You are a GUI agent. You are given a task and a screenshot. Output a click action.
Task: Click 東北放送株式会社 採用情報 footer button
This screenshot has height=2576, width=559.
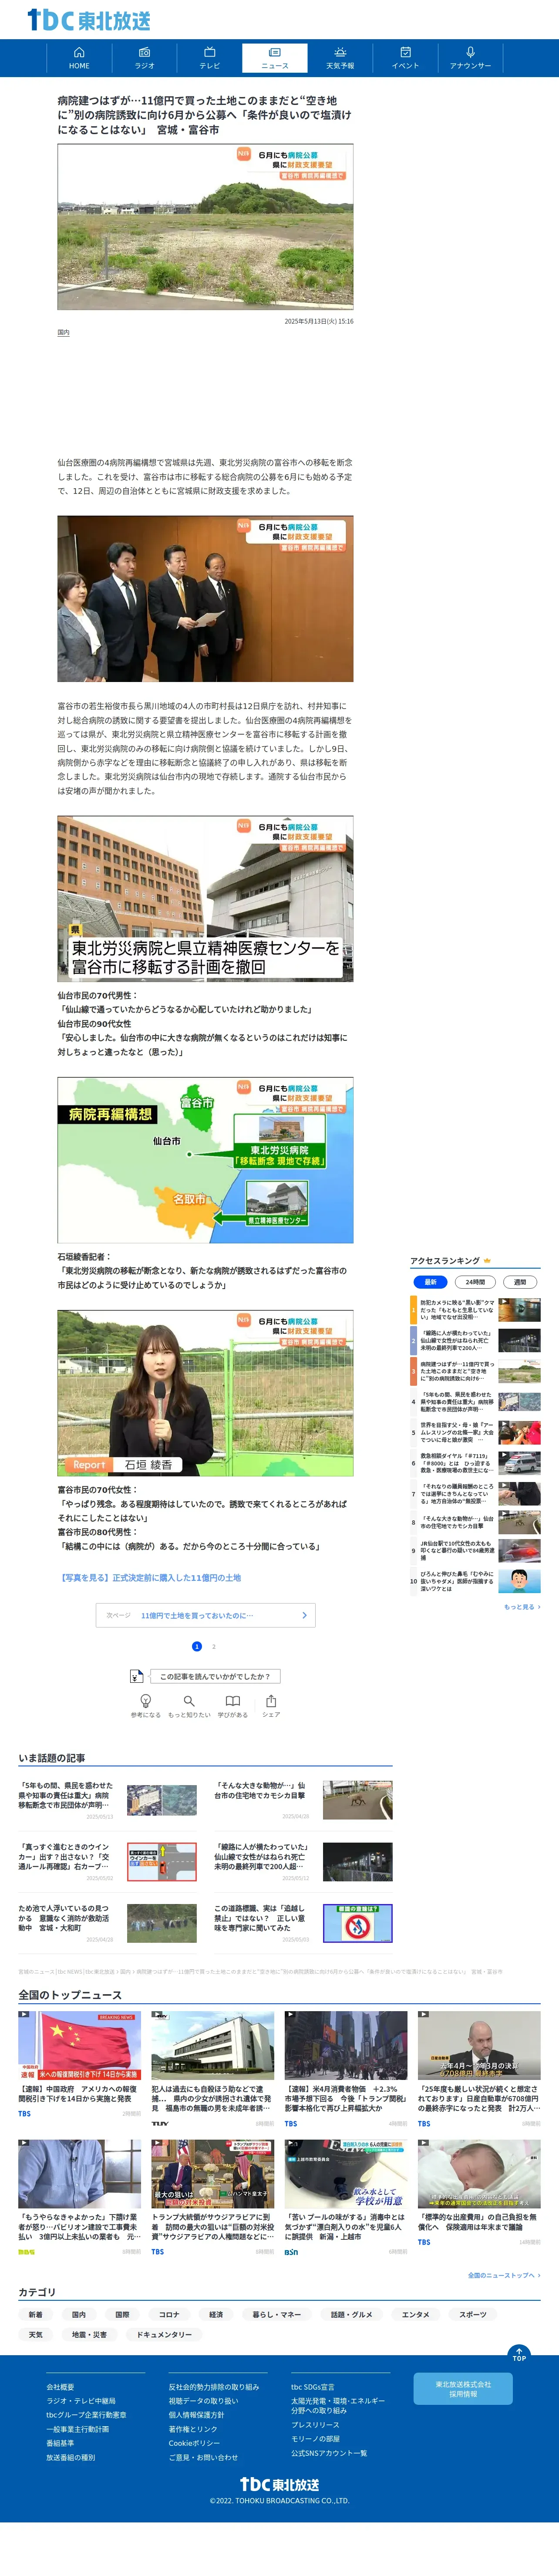point(463,2389)
